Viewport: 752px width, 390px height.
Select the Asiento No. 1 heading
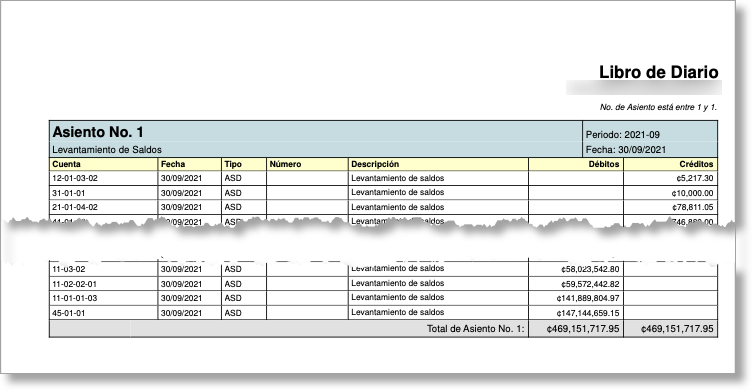[98, 132]
